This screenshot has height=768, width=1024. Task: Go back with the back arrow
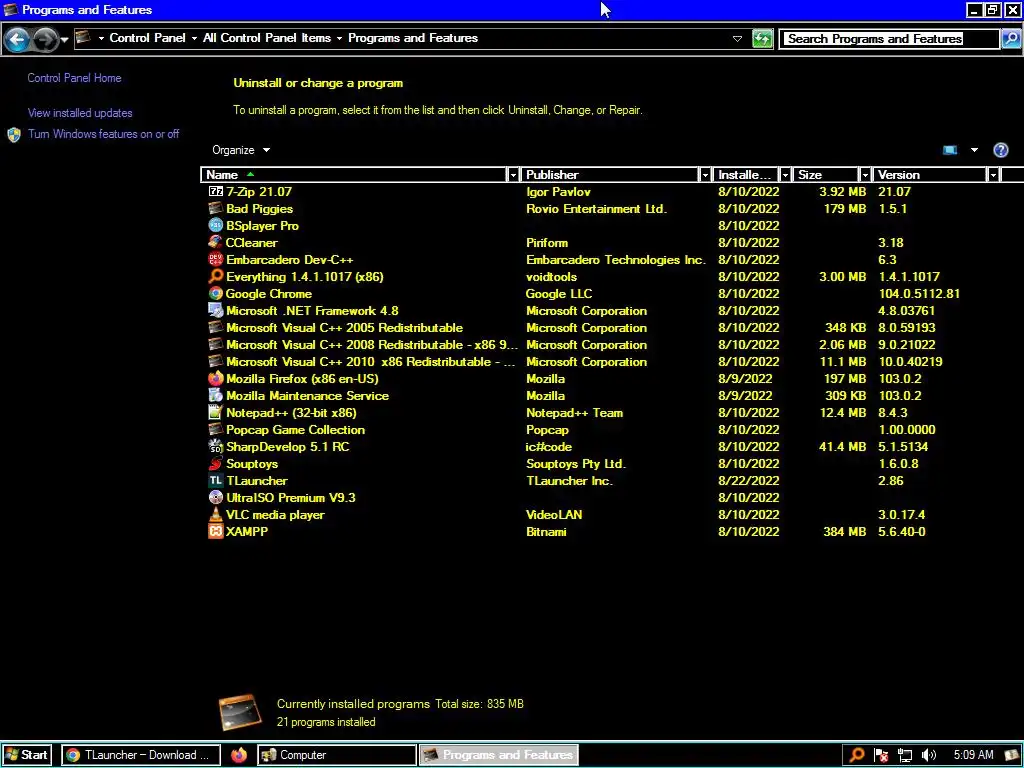(x=17, y=40)
